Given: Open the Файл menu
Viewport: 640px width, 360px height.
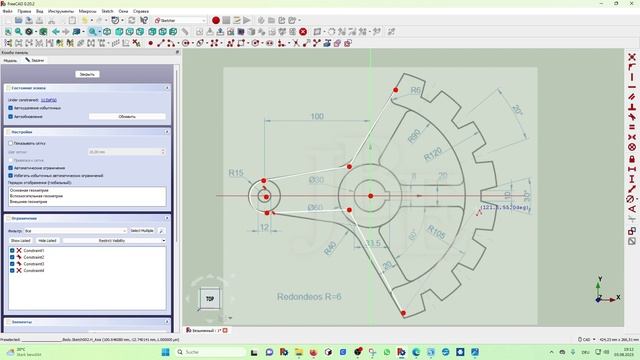Looking at the screenshot, I should 7,11.
